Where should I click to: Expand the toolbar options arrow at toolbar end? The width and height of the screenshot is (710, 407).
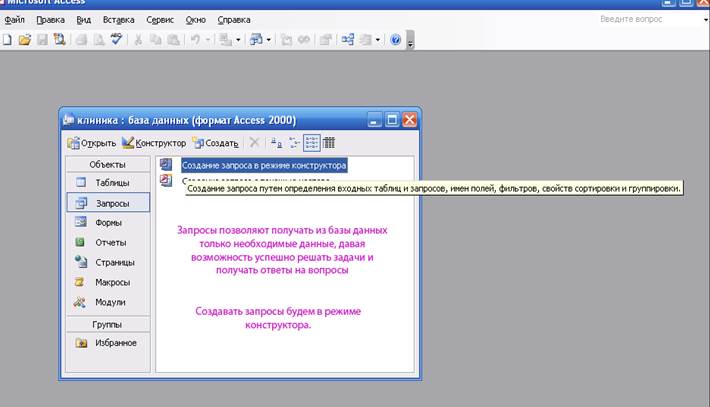pyautogui.click(x=410, y=42)
